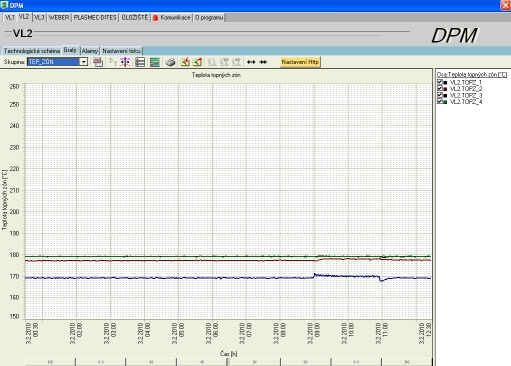Jump to first record navigation button
Image resolution: width=511 pixels, height=366 pixels.
point(50,362)
